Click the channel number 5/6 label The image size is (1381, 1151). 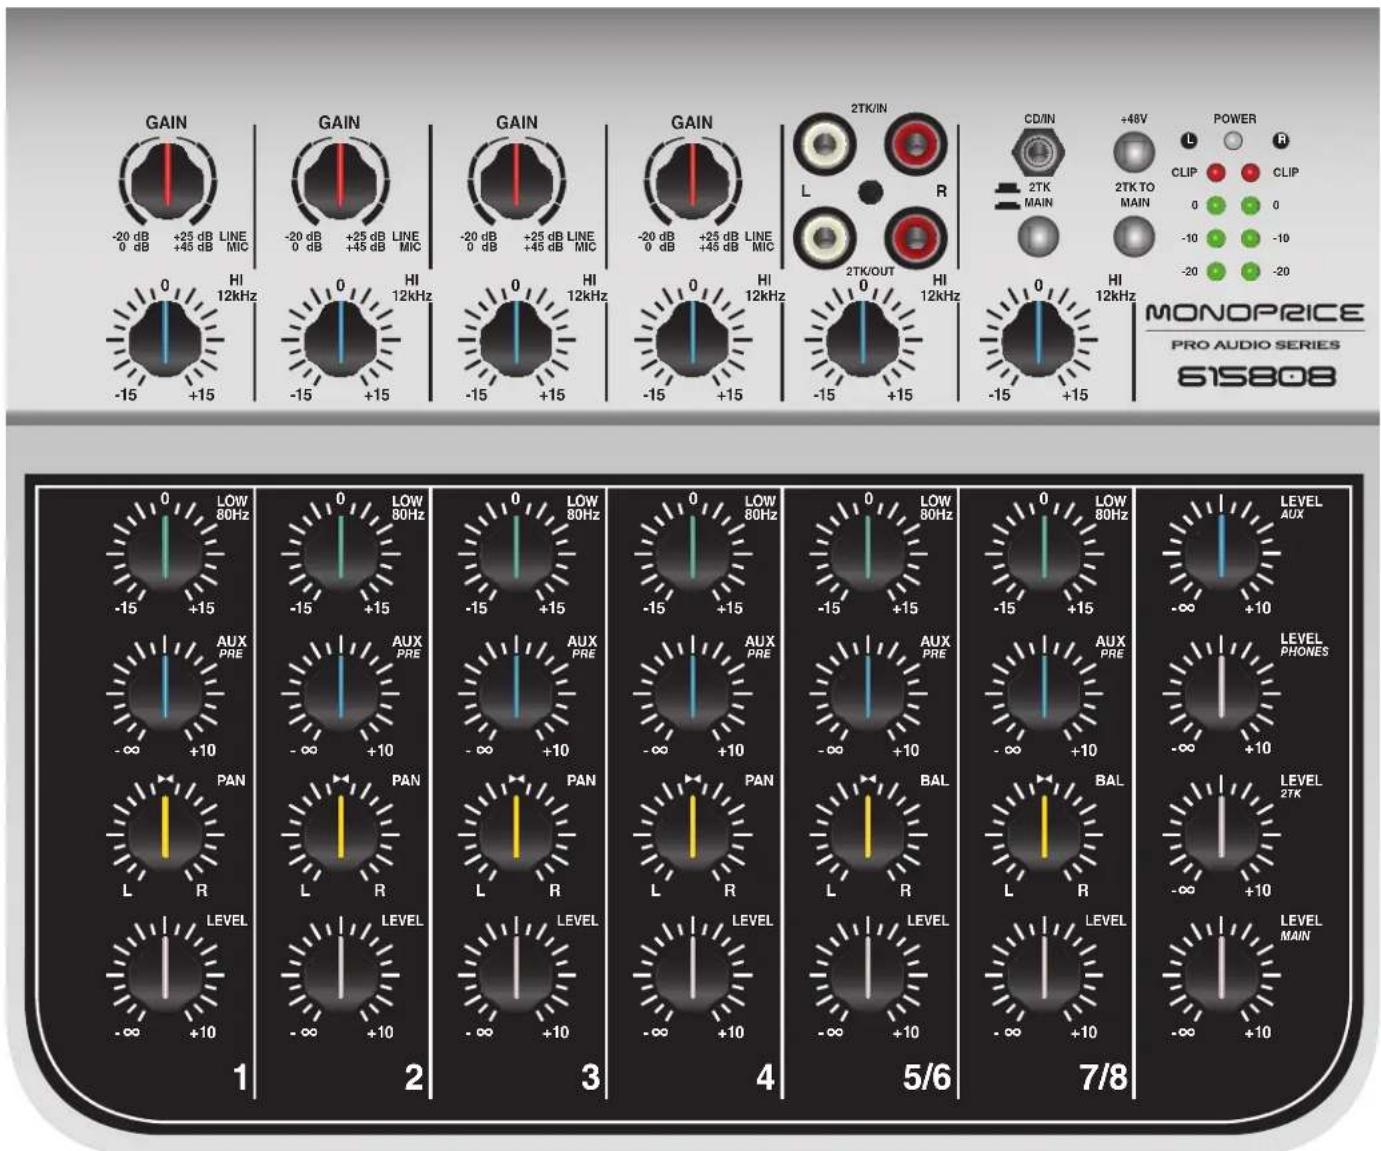point(927,1077)
